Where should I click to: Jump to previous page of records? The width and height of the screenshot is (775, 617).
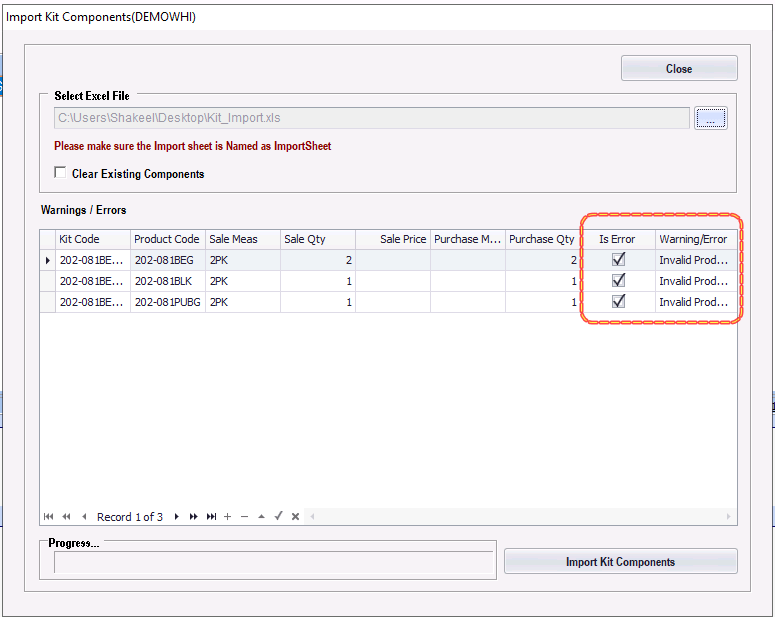tap(66, 516)
